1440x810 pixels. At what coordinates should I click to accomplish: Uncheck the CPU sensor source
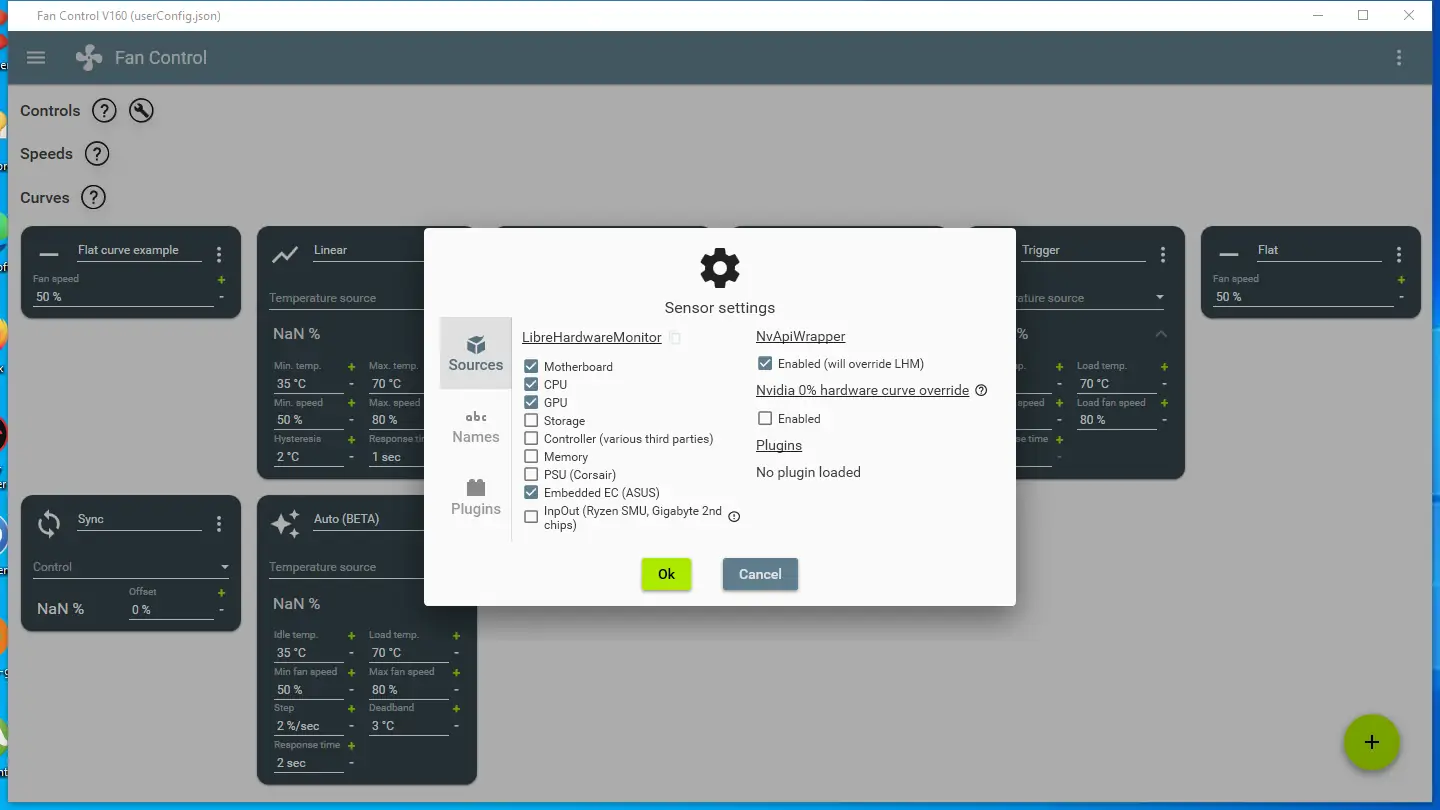tap(531, 385)
